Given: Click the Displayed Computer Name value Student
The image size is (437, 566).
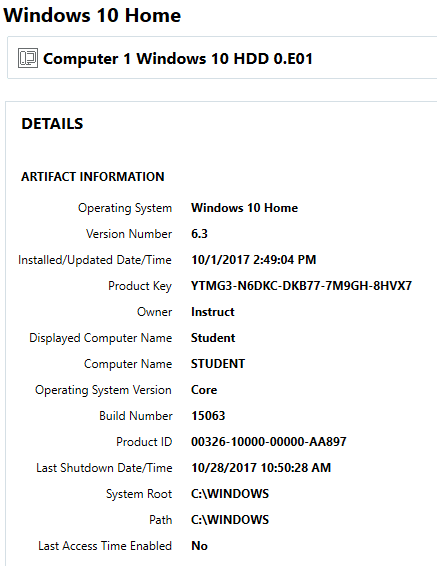Looking at the screenshot, I should (x=213, y=338).
